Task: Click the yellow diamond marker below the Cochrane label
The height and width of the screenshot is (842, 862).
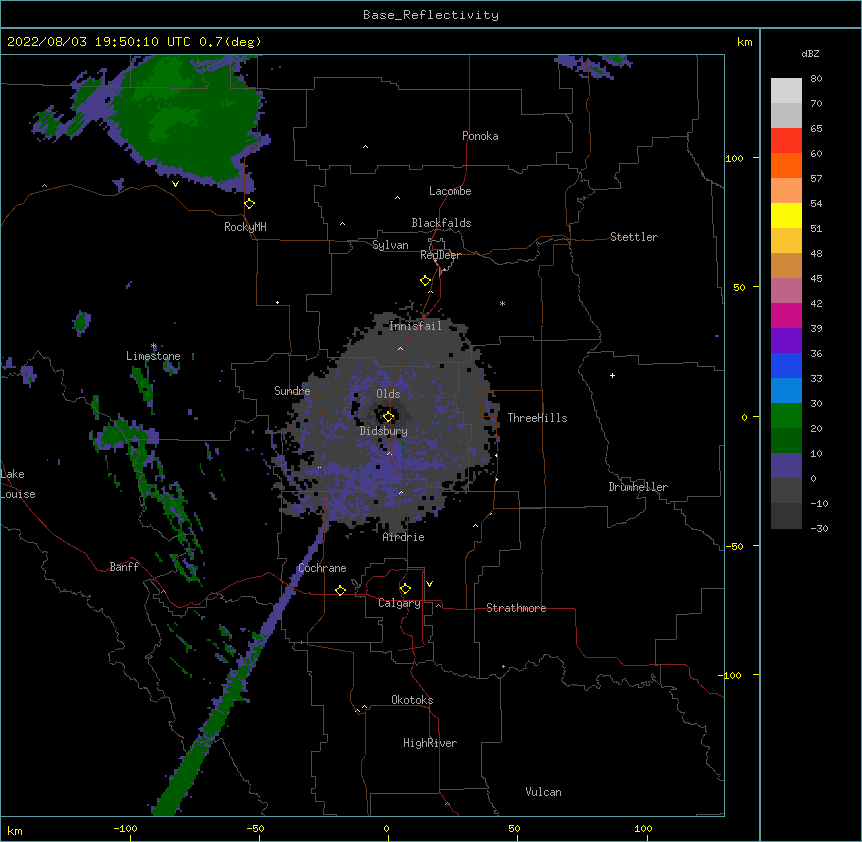Action: 340,590
